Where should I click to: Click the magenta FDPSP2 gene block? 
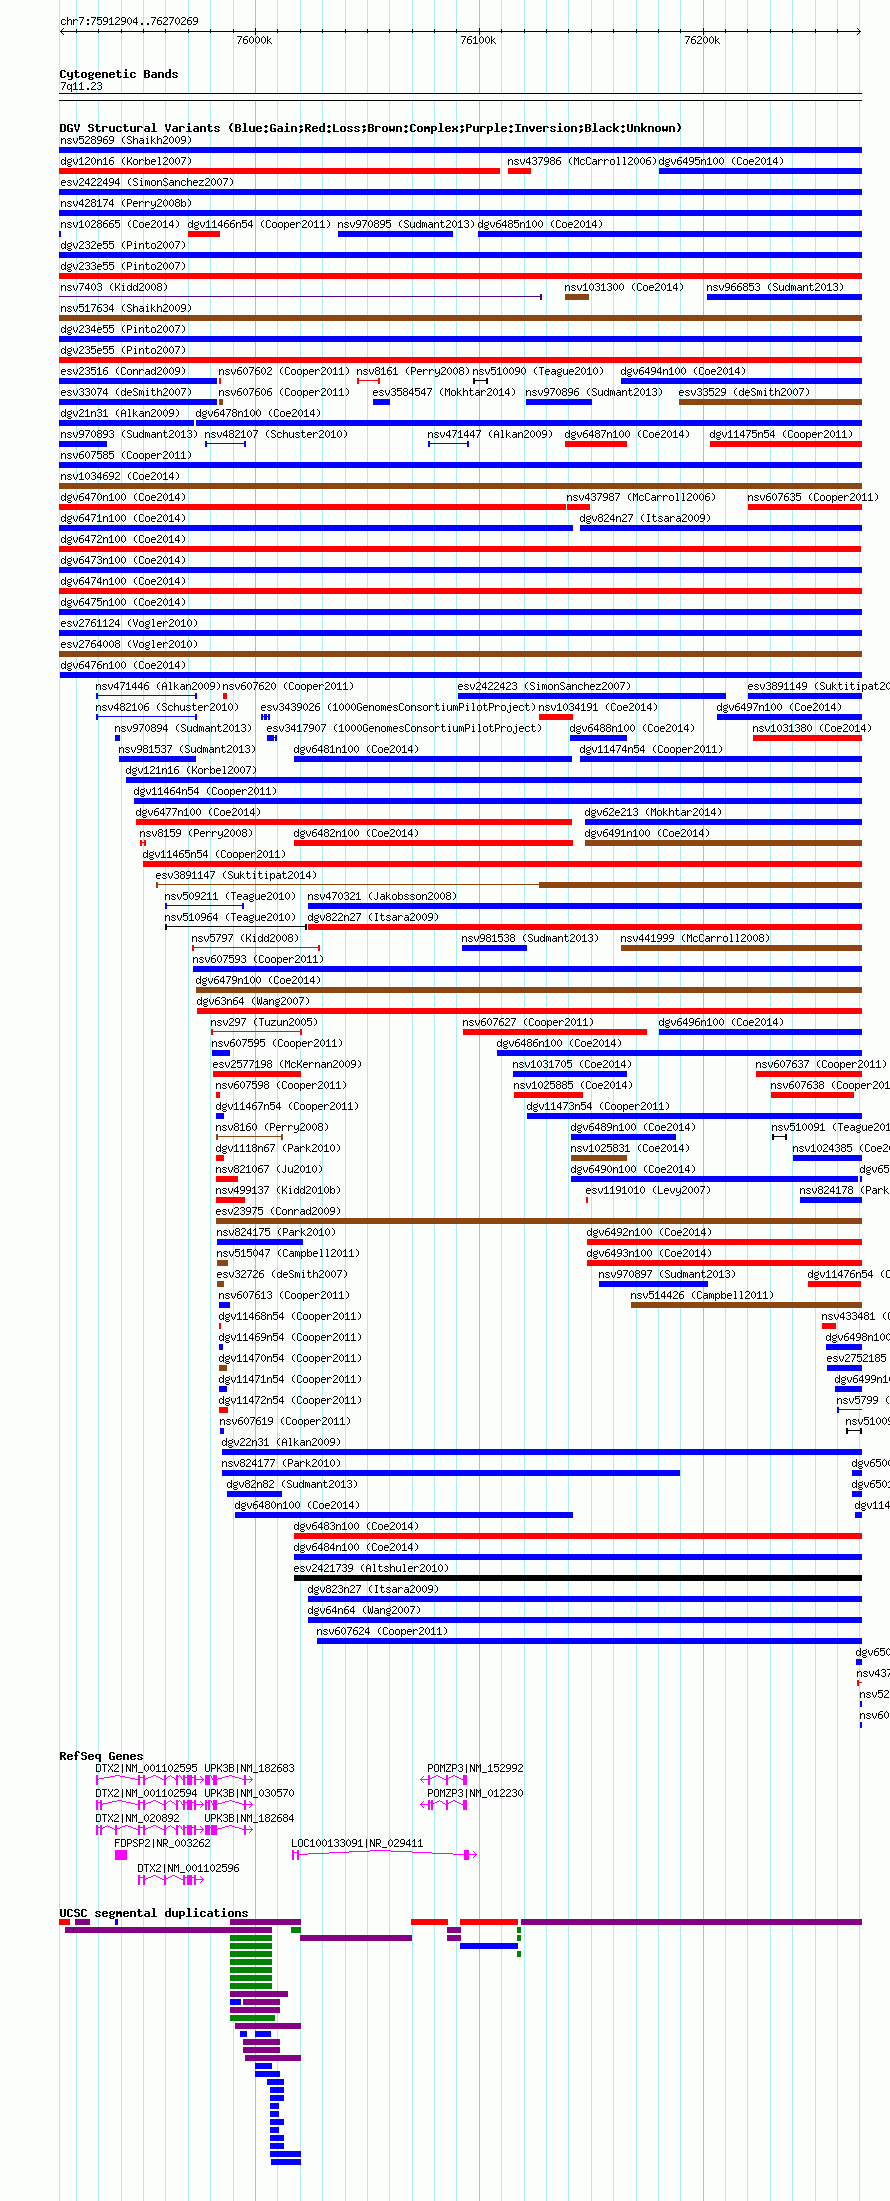point(121,1855)
